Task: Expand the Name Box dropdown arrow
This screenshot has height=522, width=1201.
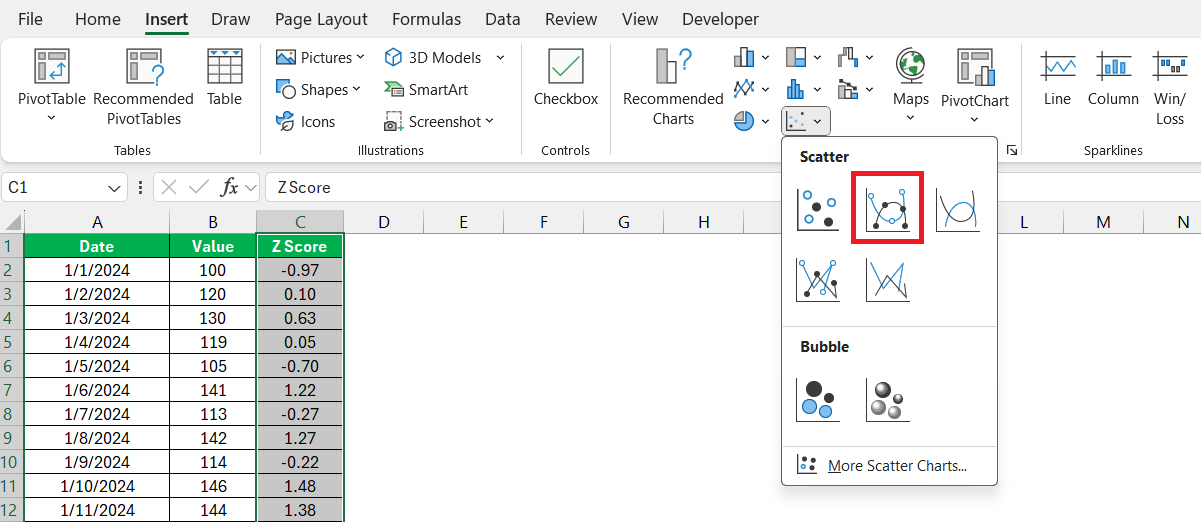Action: [115, 188]
